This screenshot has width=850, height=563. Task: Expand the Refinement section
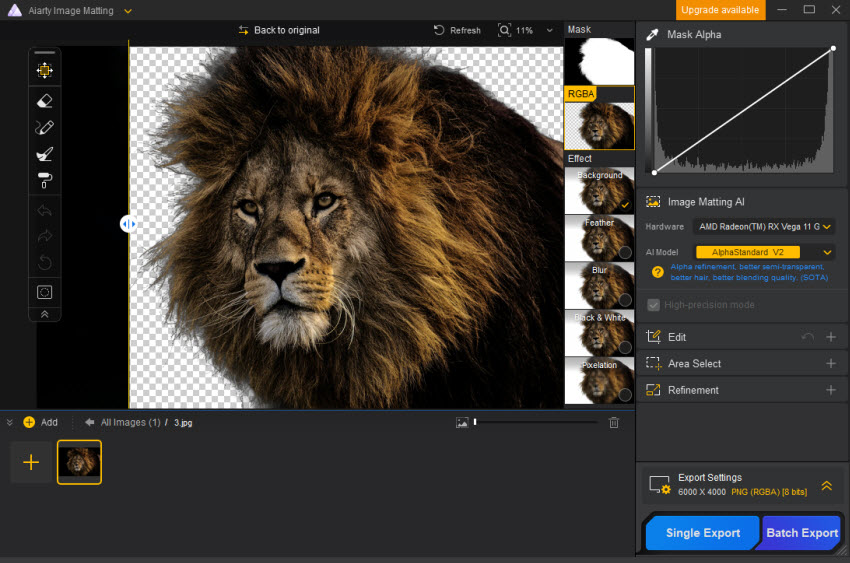point(830,390)
